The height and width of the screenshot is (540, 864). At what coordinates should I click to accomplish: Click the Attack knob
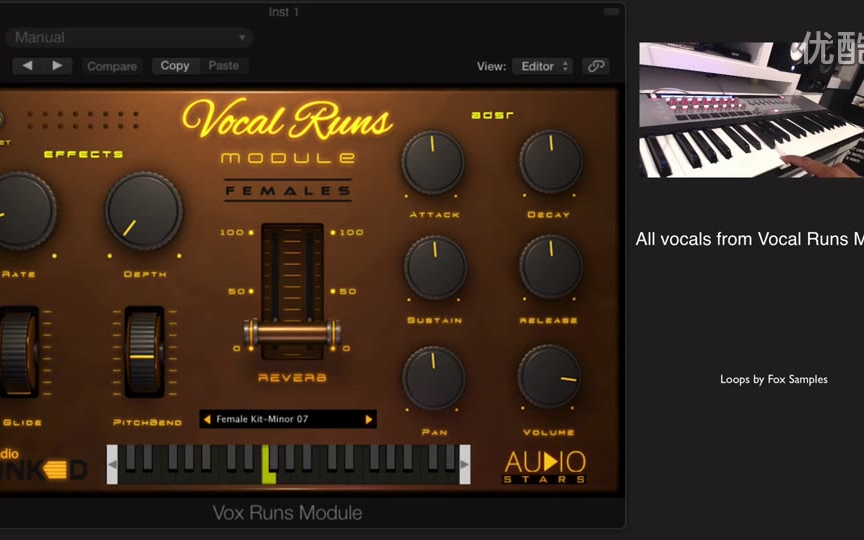click(433, 162)
